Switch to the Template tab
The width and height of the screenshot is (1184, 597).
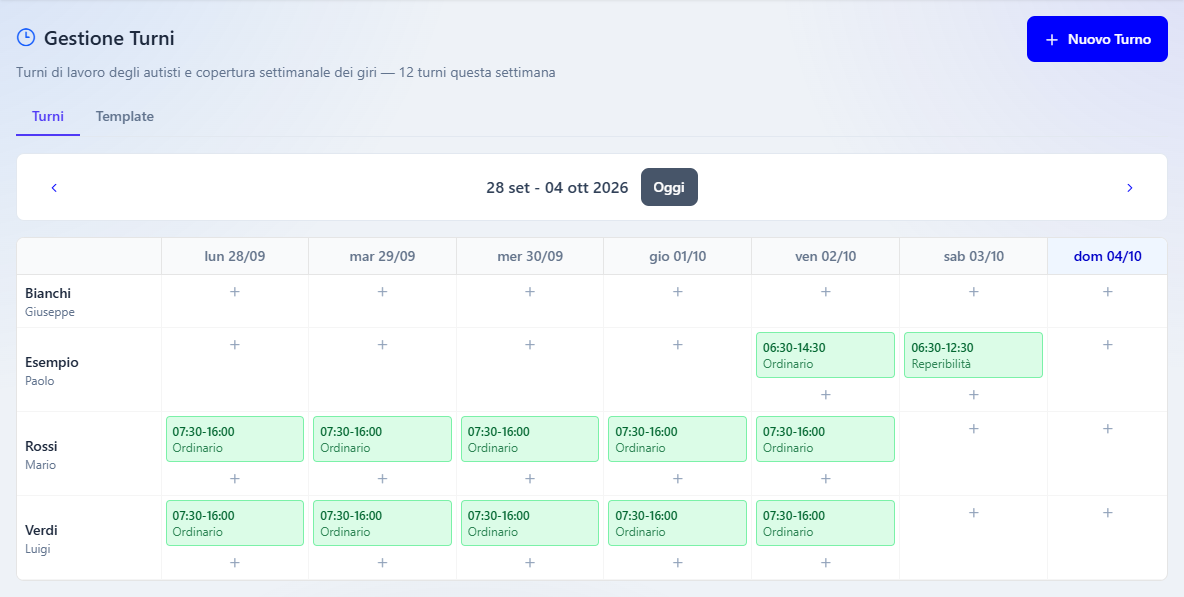tap(125, 116)
